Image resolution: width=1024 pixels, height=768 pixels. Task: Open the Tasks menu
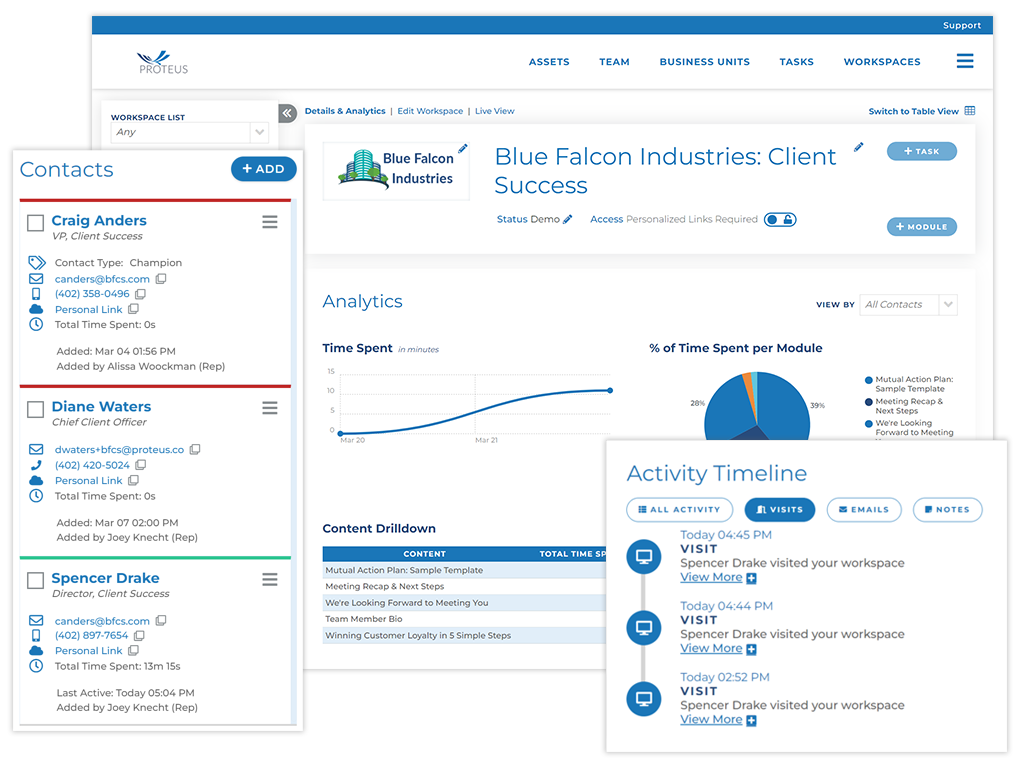pyautogui.click(x=796, y=62)
